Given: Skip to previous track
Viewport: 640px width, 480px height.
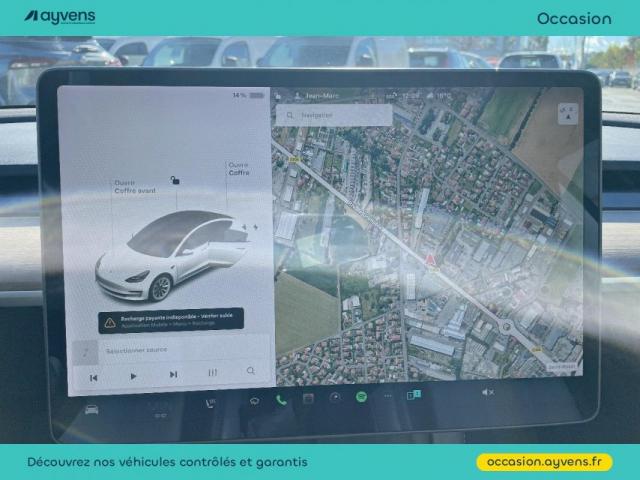Looking at the screenshot, I should coord(93,378).
